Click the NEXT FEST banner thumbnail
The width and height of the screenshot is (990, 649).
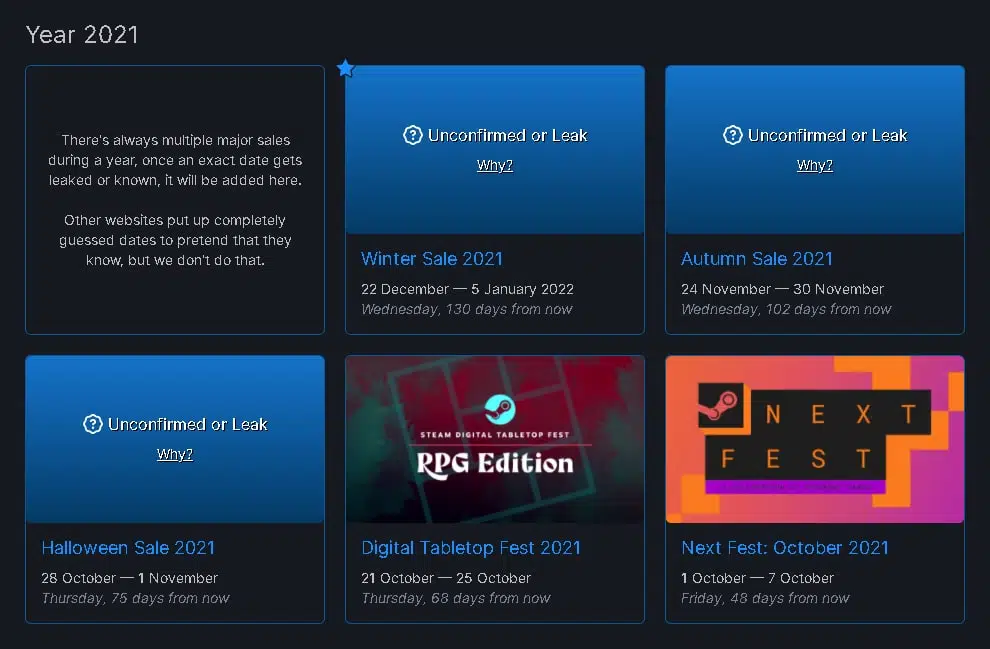815,439
